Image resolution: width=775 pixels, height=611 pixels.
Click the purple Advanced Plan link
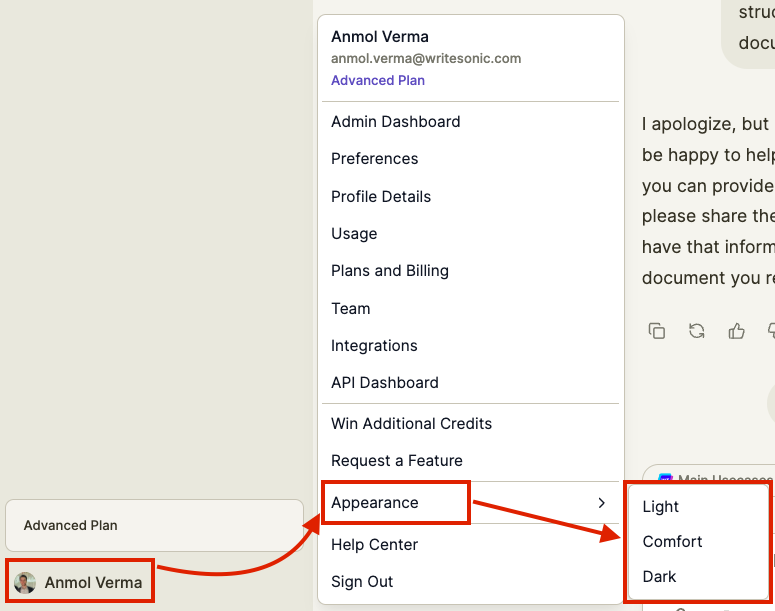tap(378, 80)
